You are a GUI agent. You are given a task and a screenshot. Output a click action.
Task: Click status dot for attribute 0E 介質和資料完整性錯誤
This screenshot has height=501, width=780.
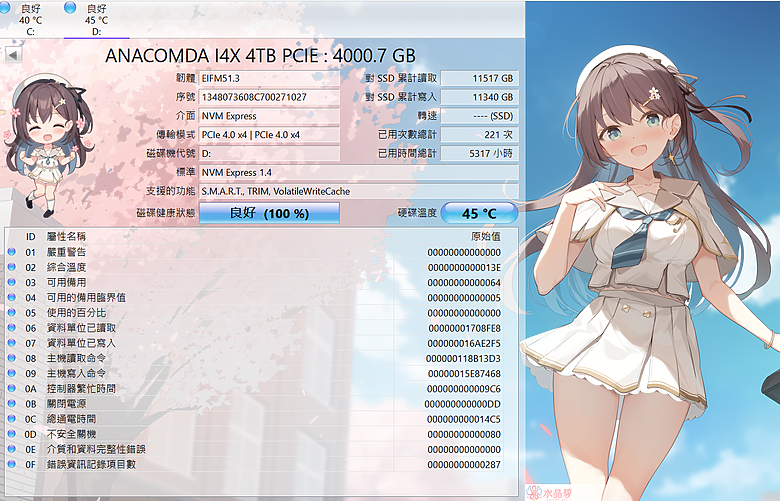click(x=11, y=449)
